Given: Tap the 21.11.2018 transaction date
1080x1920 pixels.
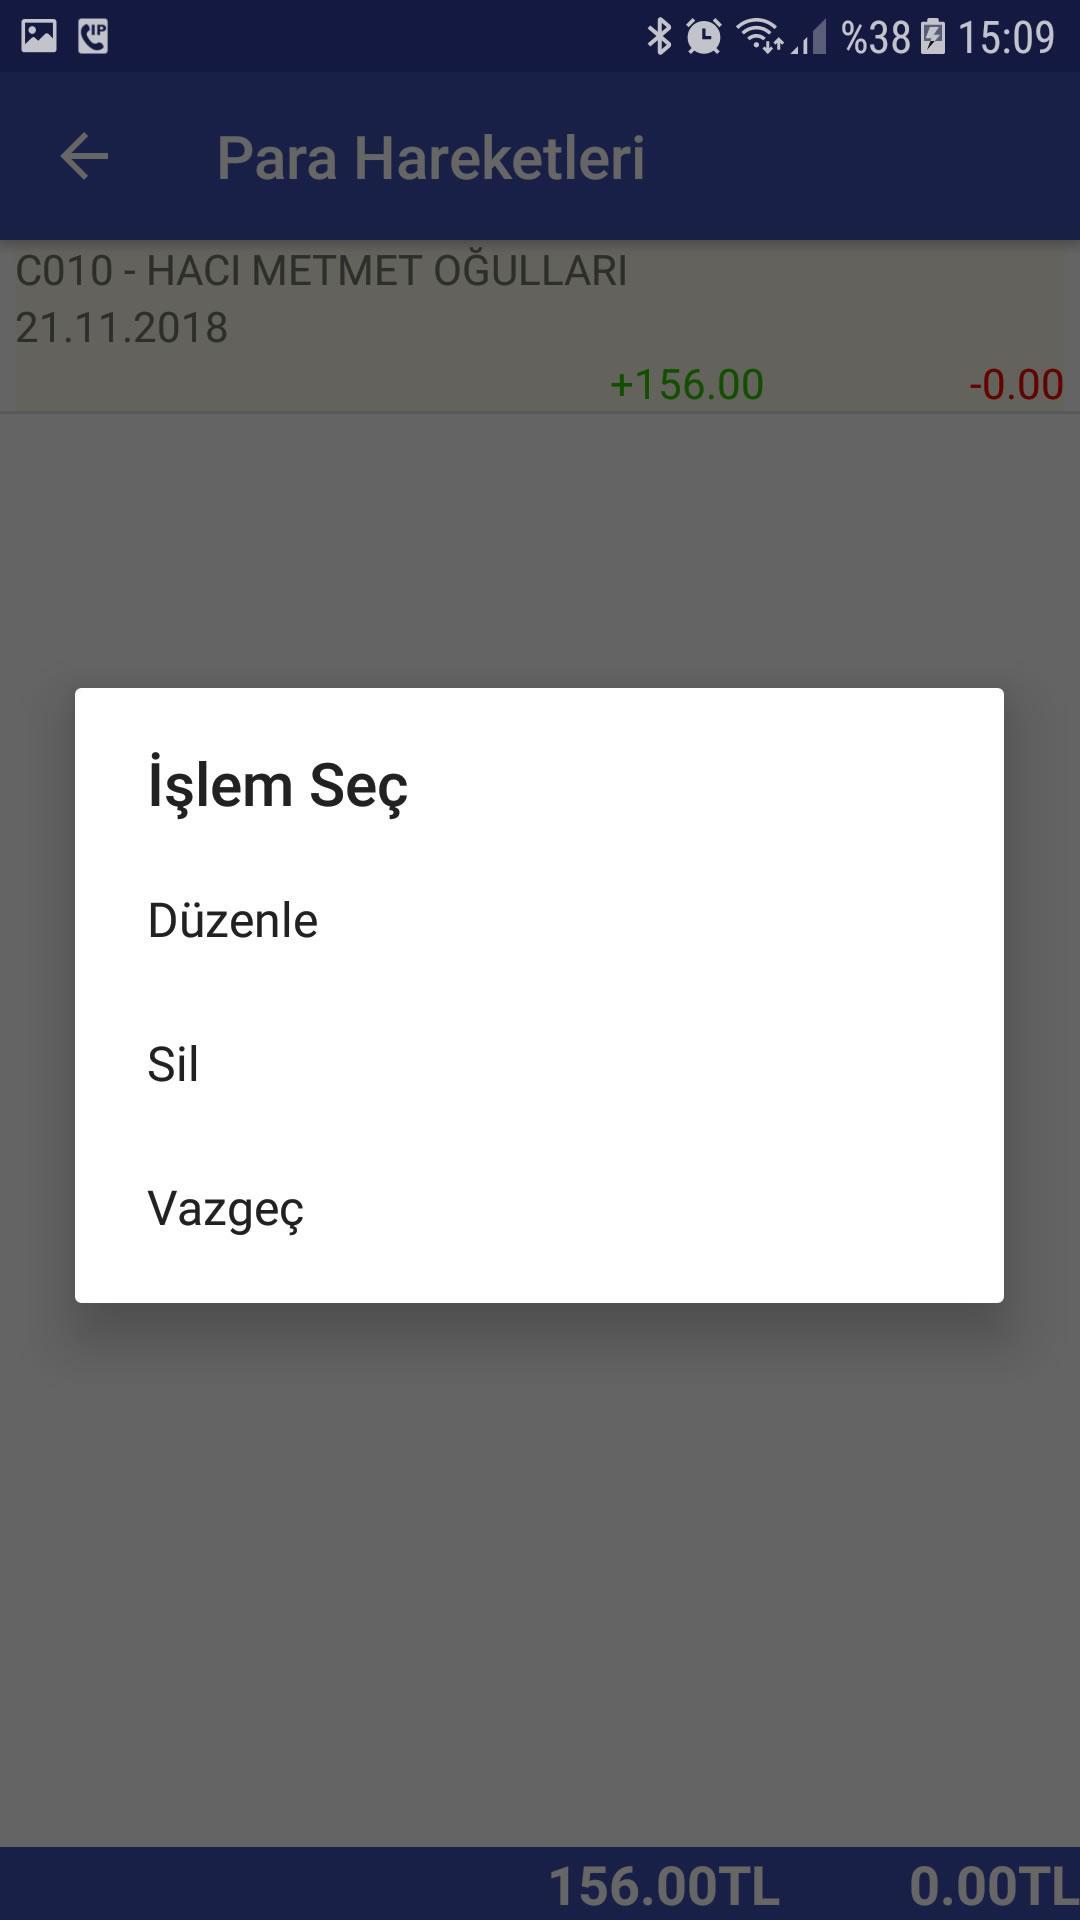Looking at the screenshot, I should pyautogui.click(x=122, y=328).
